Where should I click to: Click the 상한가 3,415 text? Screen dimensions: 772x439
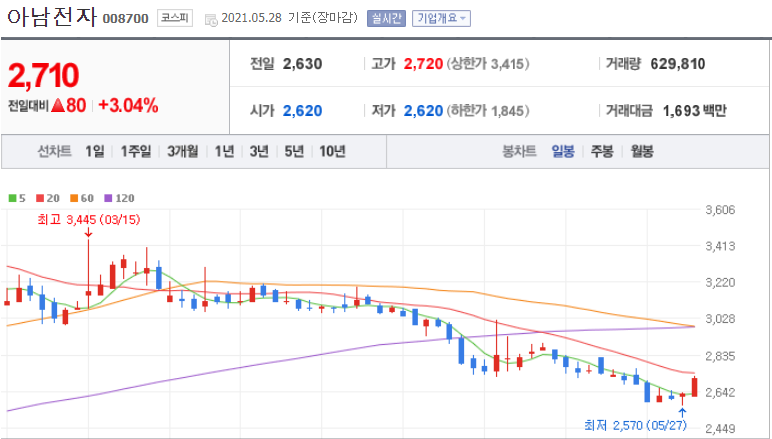(488, 64)
